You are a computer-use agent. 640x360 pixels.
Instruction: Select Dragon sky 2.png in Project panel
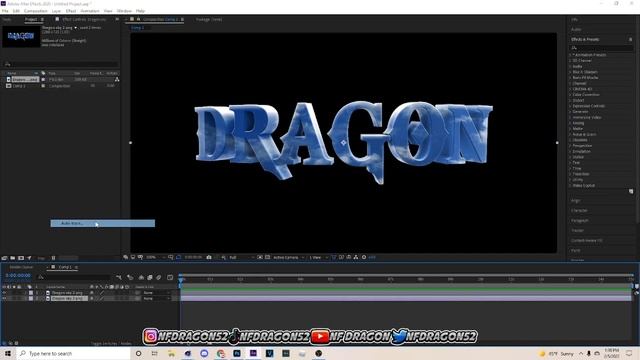25,80
